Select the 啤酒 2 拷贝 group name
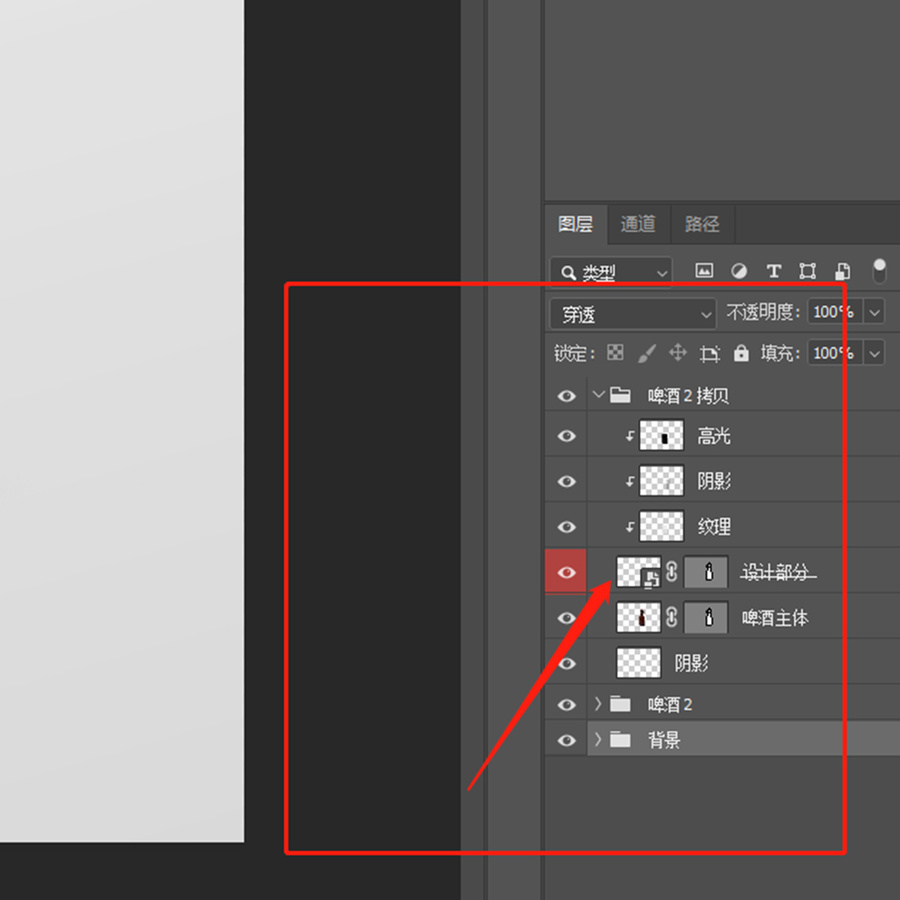 pyautogui.click(x=688, y=395)
